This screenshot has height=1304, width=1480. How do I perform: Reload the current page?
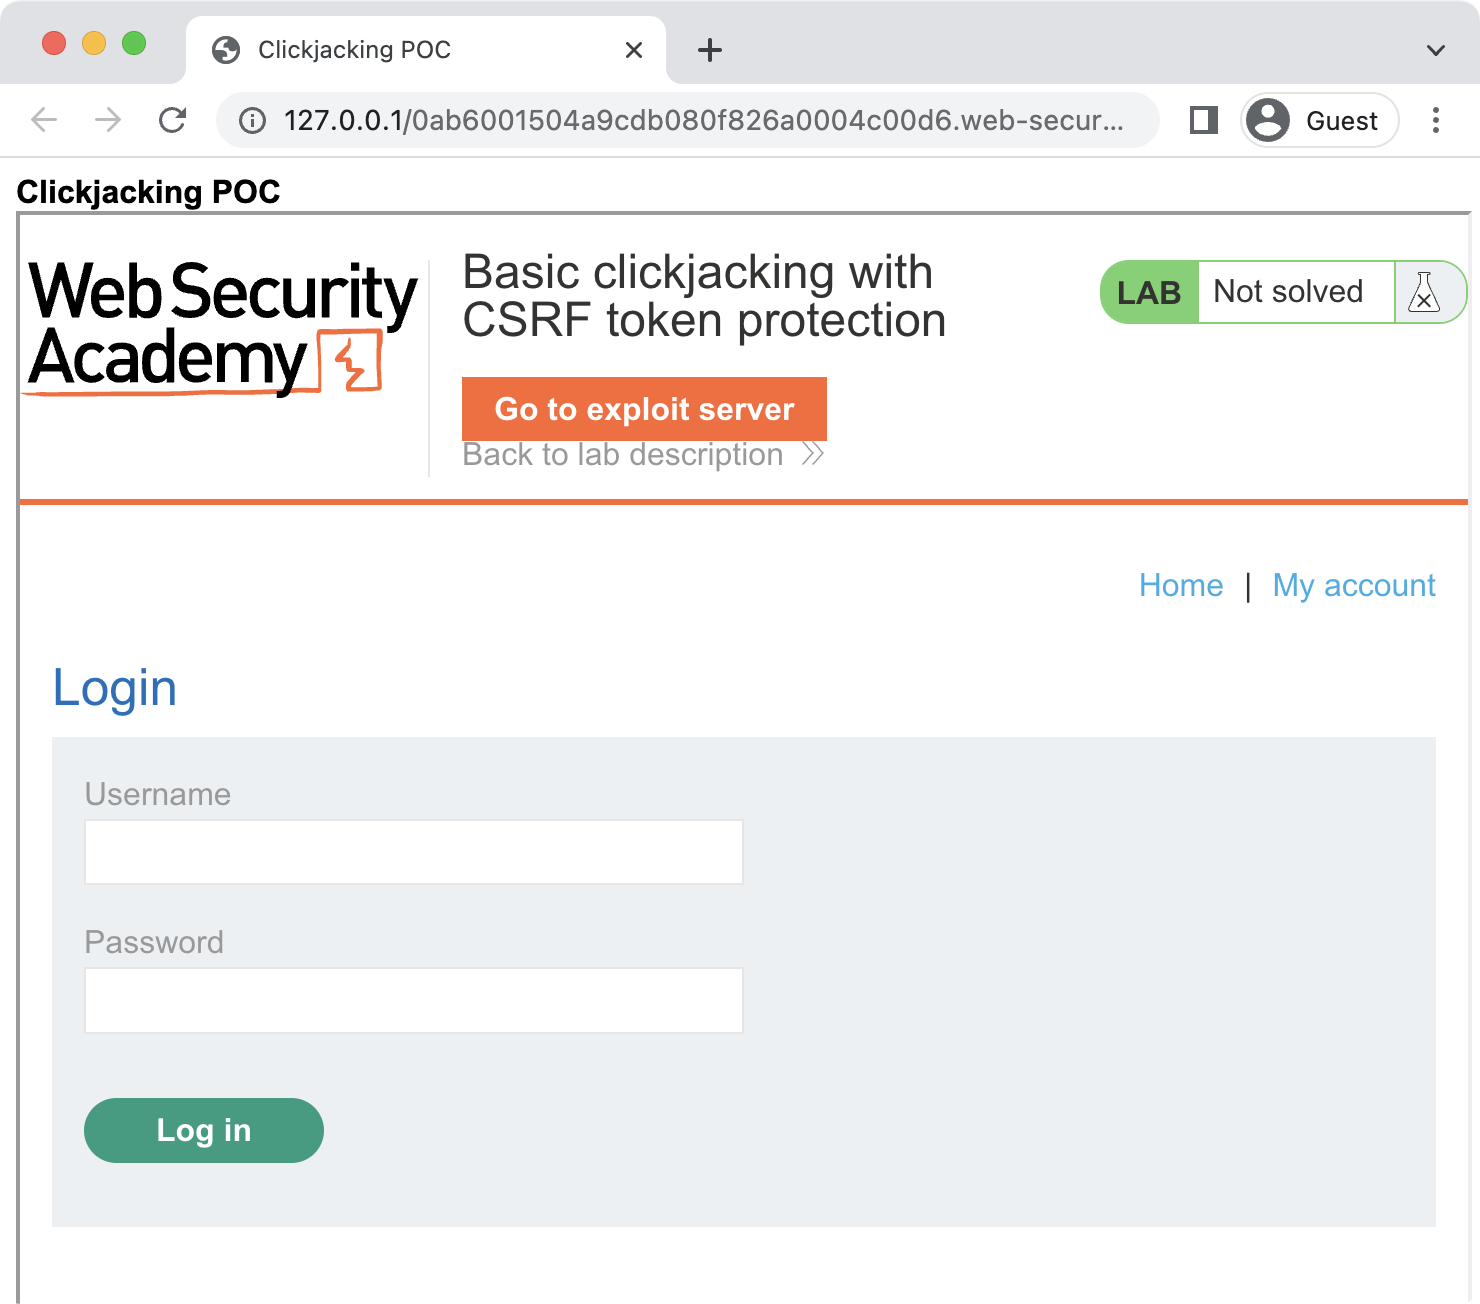[x=173, y=120]
